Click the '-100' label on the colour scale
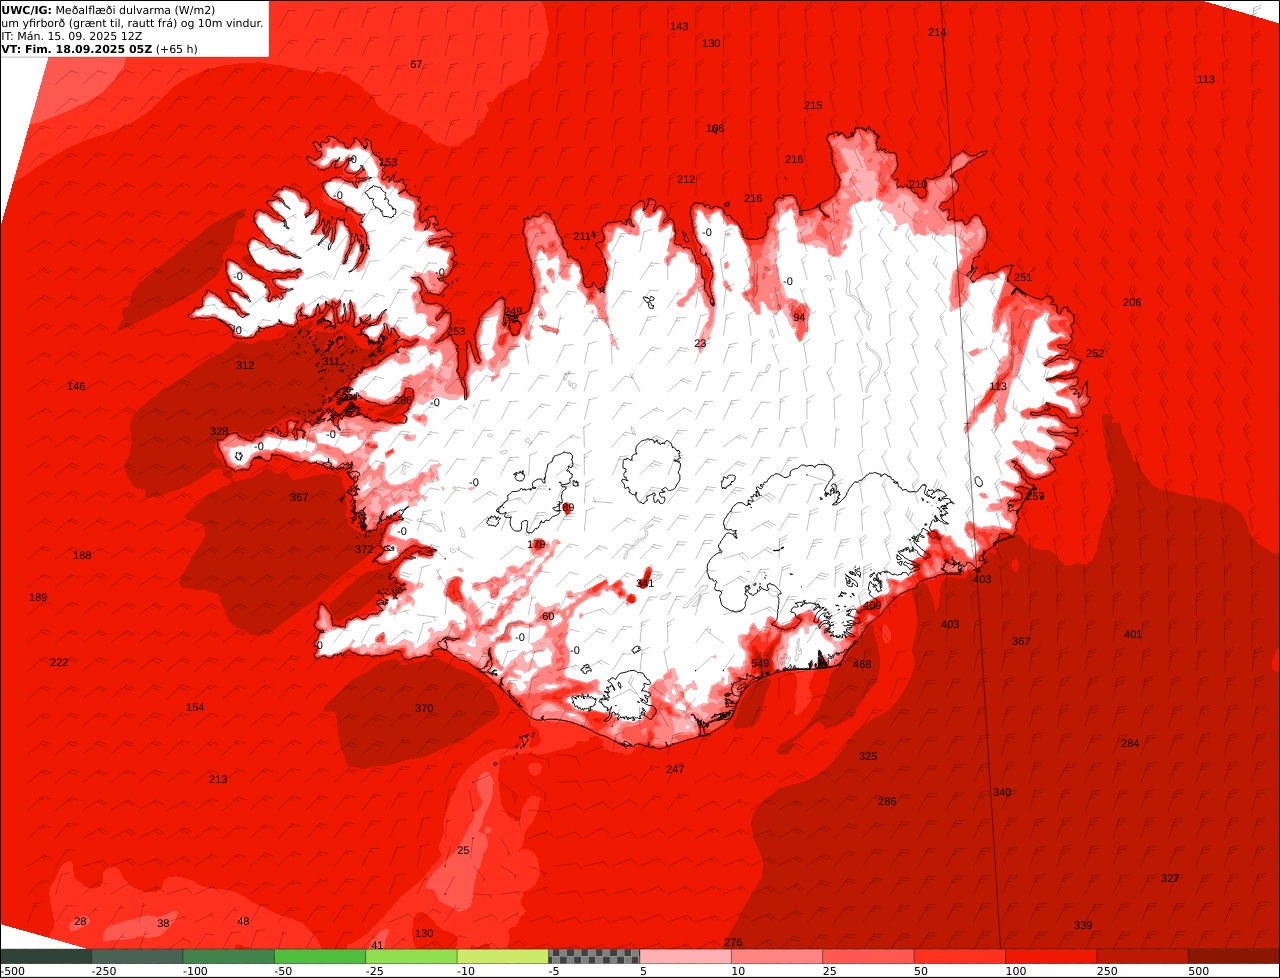The width and height of the screenshot is (1280, 978). tap(195, 971)
